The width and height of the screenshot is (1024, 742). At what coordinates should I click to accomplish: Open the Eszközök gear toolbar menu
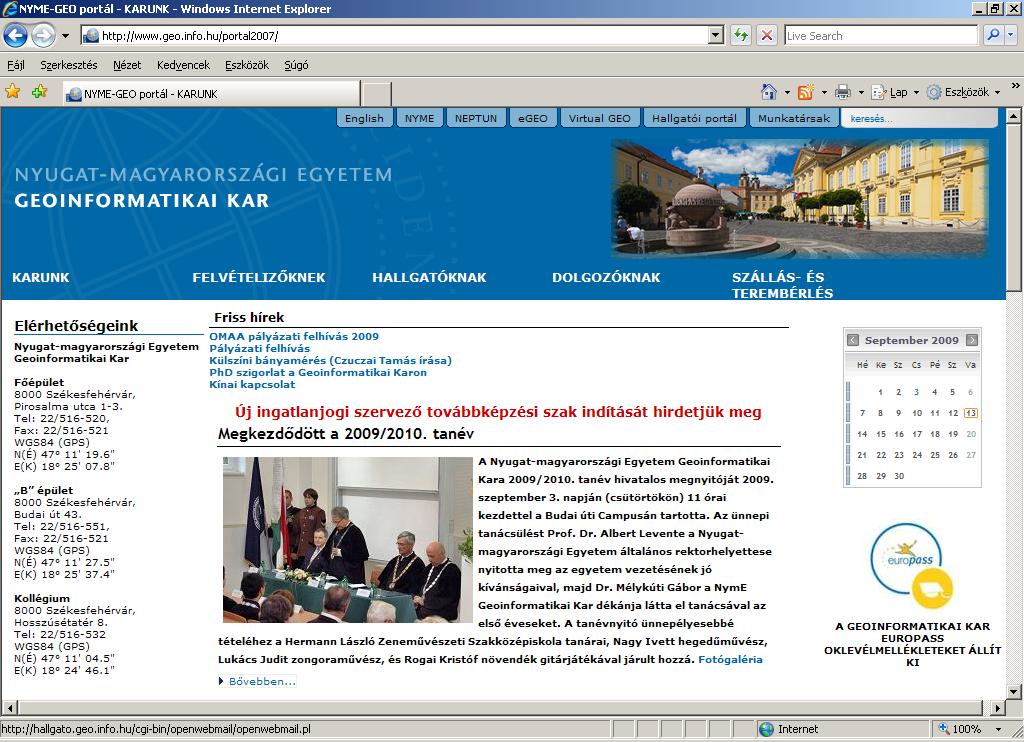tap(964, 92)
